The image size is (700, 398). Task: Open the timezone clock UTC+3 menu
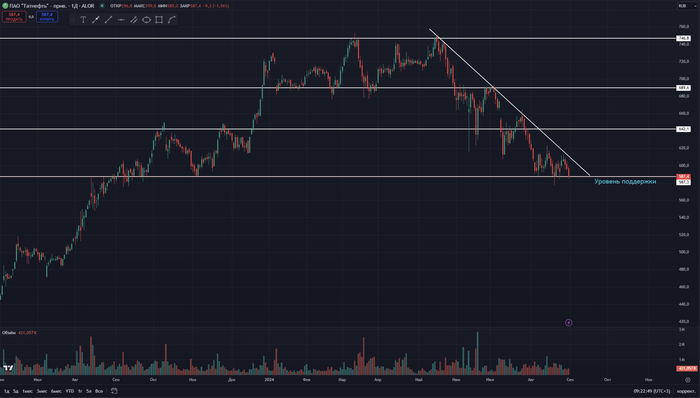(x=651, y=391)
